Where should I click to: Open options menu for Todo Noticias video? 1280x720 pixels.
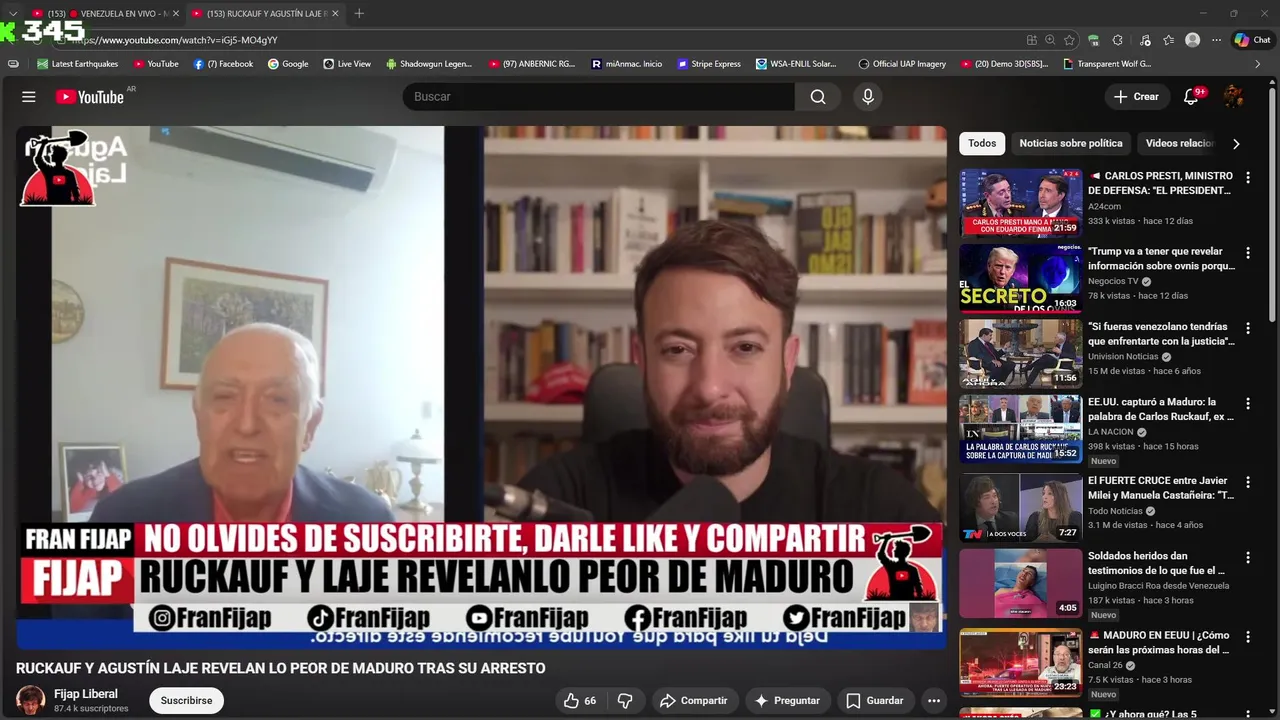tap(1247, 482)
